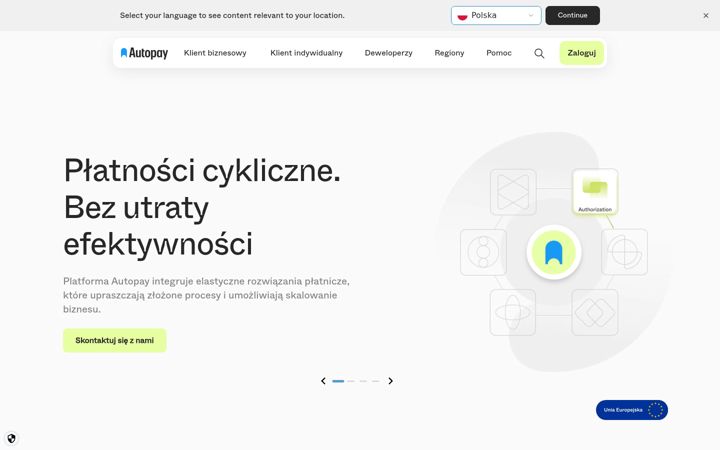The image size is (720, 450).
Task: Open Deweloperzy menu
Action: 388,53
